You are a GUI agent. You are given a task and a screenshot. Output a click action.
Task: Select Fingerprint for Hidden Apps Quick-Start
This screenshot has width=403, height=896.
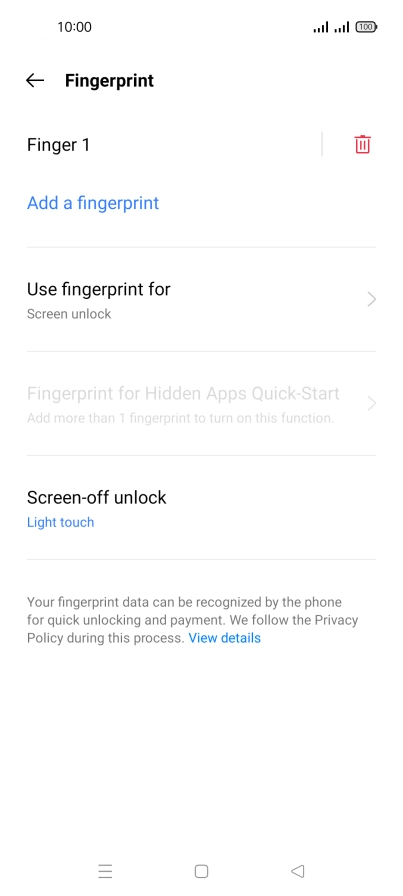(201, 403)
